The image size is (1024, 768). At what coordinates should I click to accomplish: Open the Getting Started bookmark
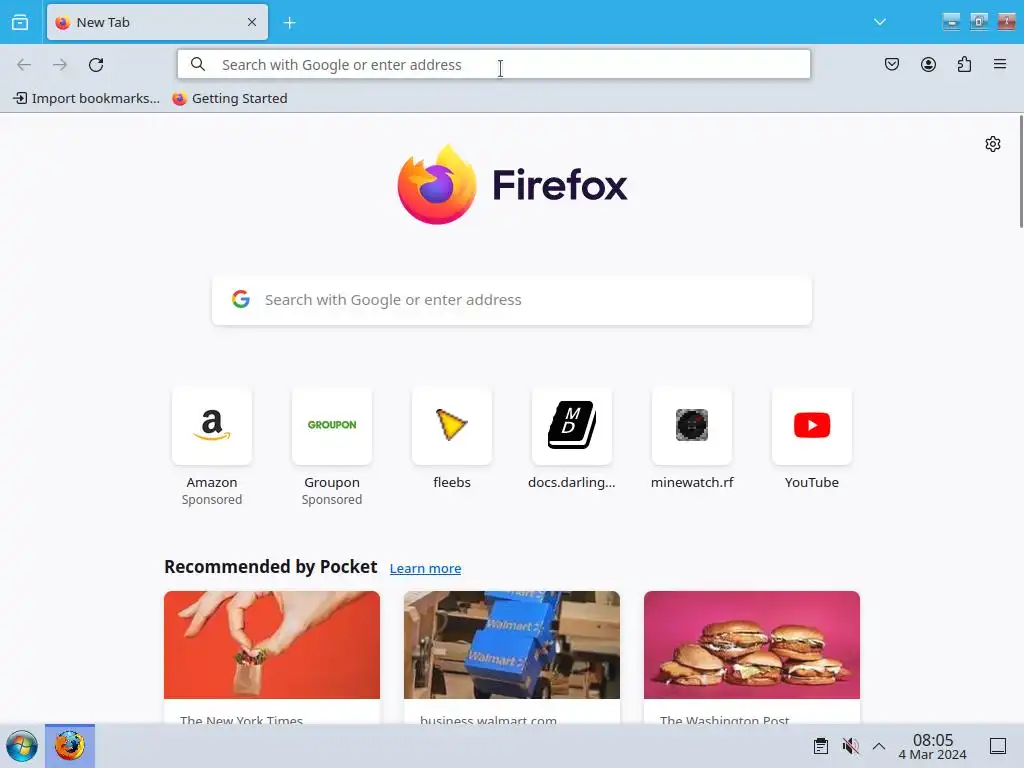coord(230,98)
